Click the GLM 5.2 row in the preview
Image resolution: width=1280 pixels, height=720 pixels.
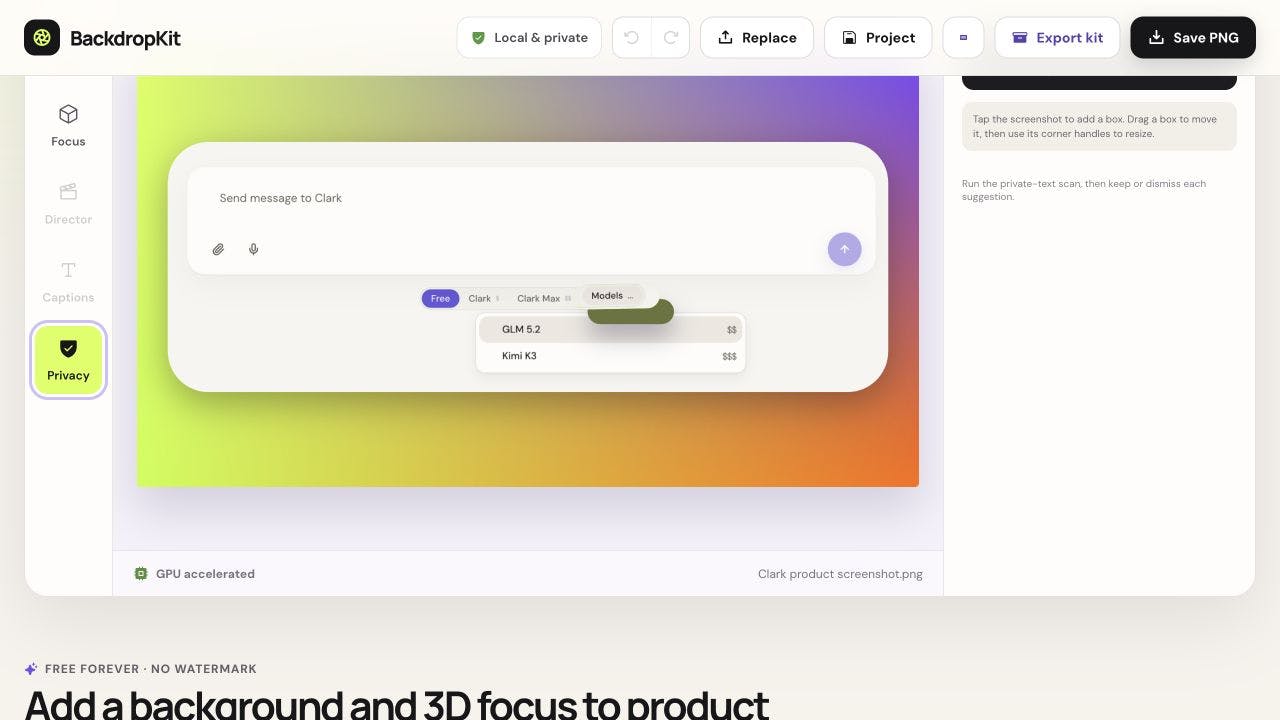[x=611, y=329]
